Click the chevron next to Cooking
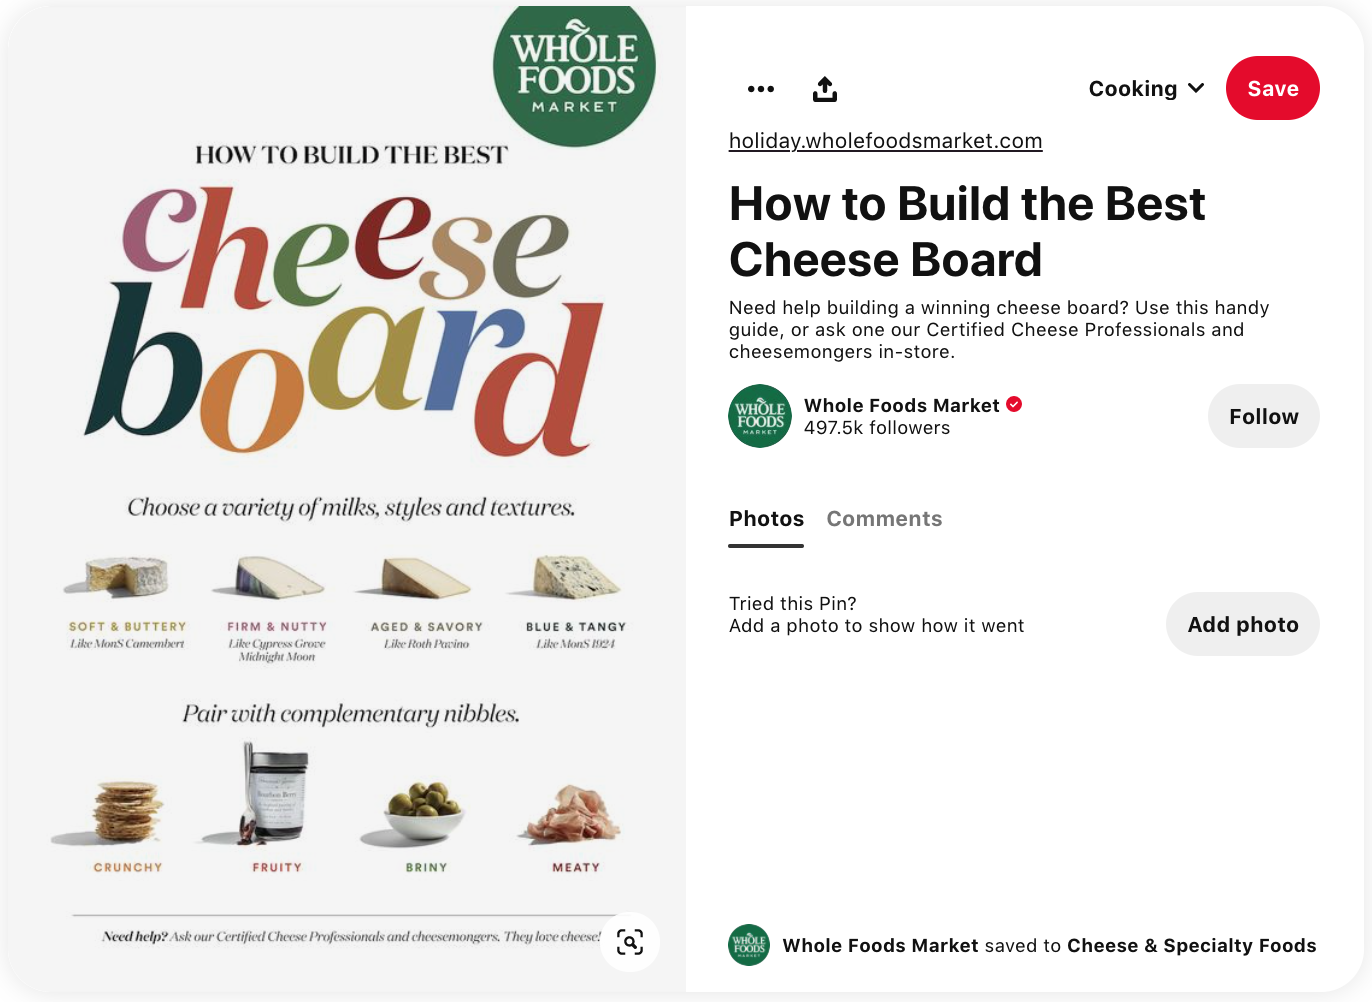 coord(1196,88)
